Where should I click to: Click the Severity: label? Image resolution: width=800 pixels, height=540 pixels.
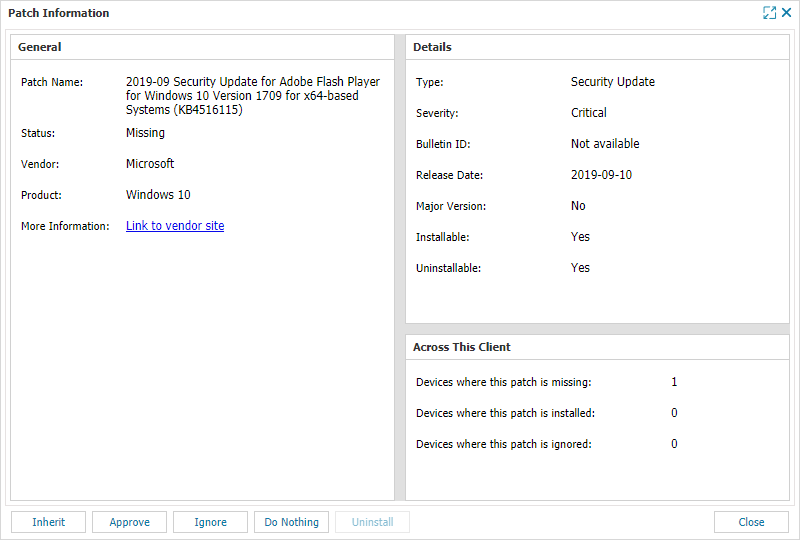(437, 113)
